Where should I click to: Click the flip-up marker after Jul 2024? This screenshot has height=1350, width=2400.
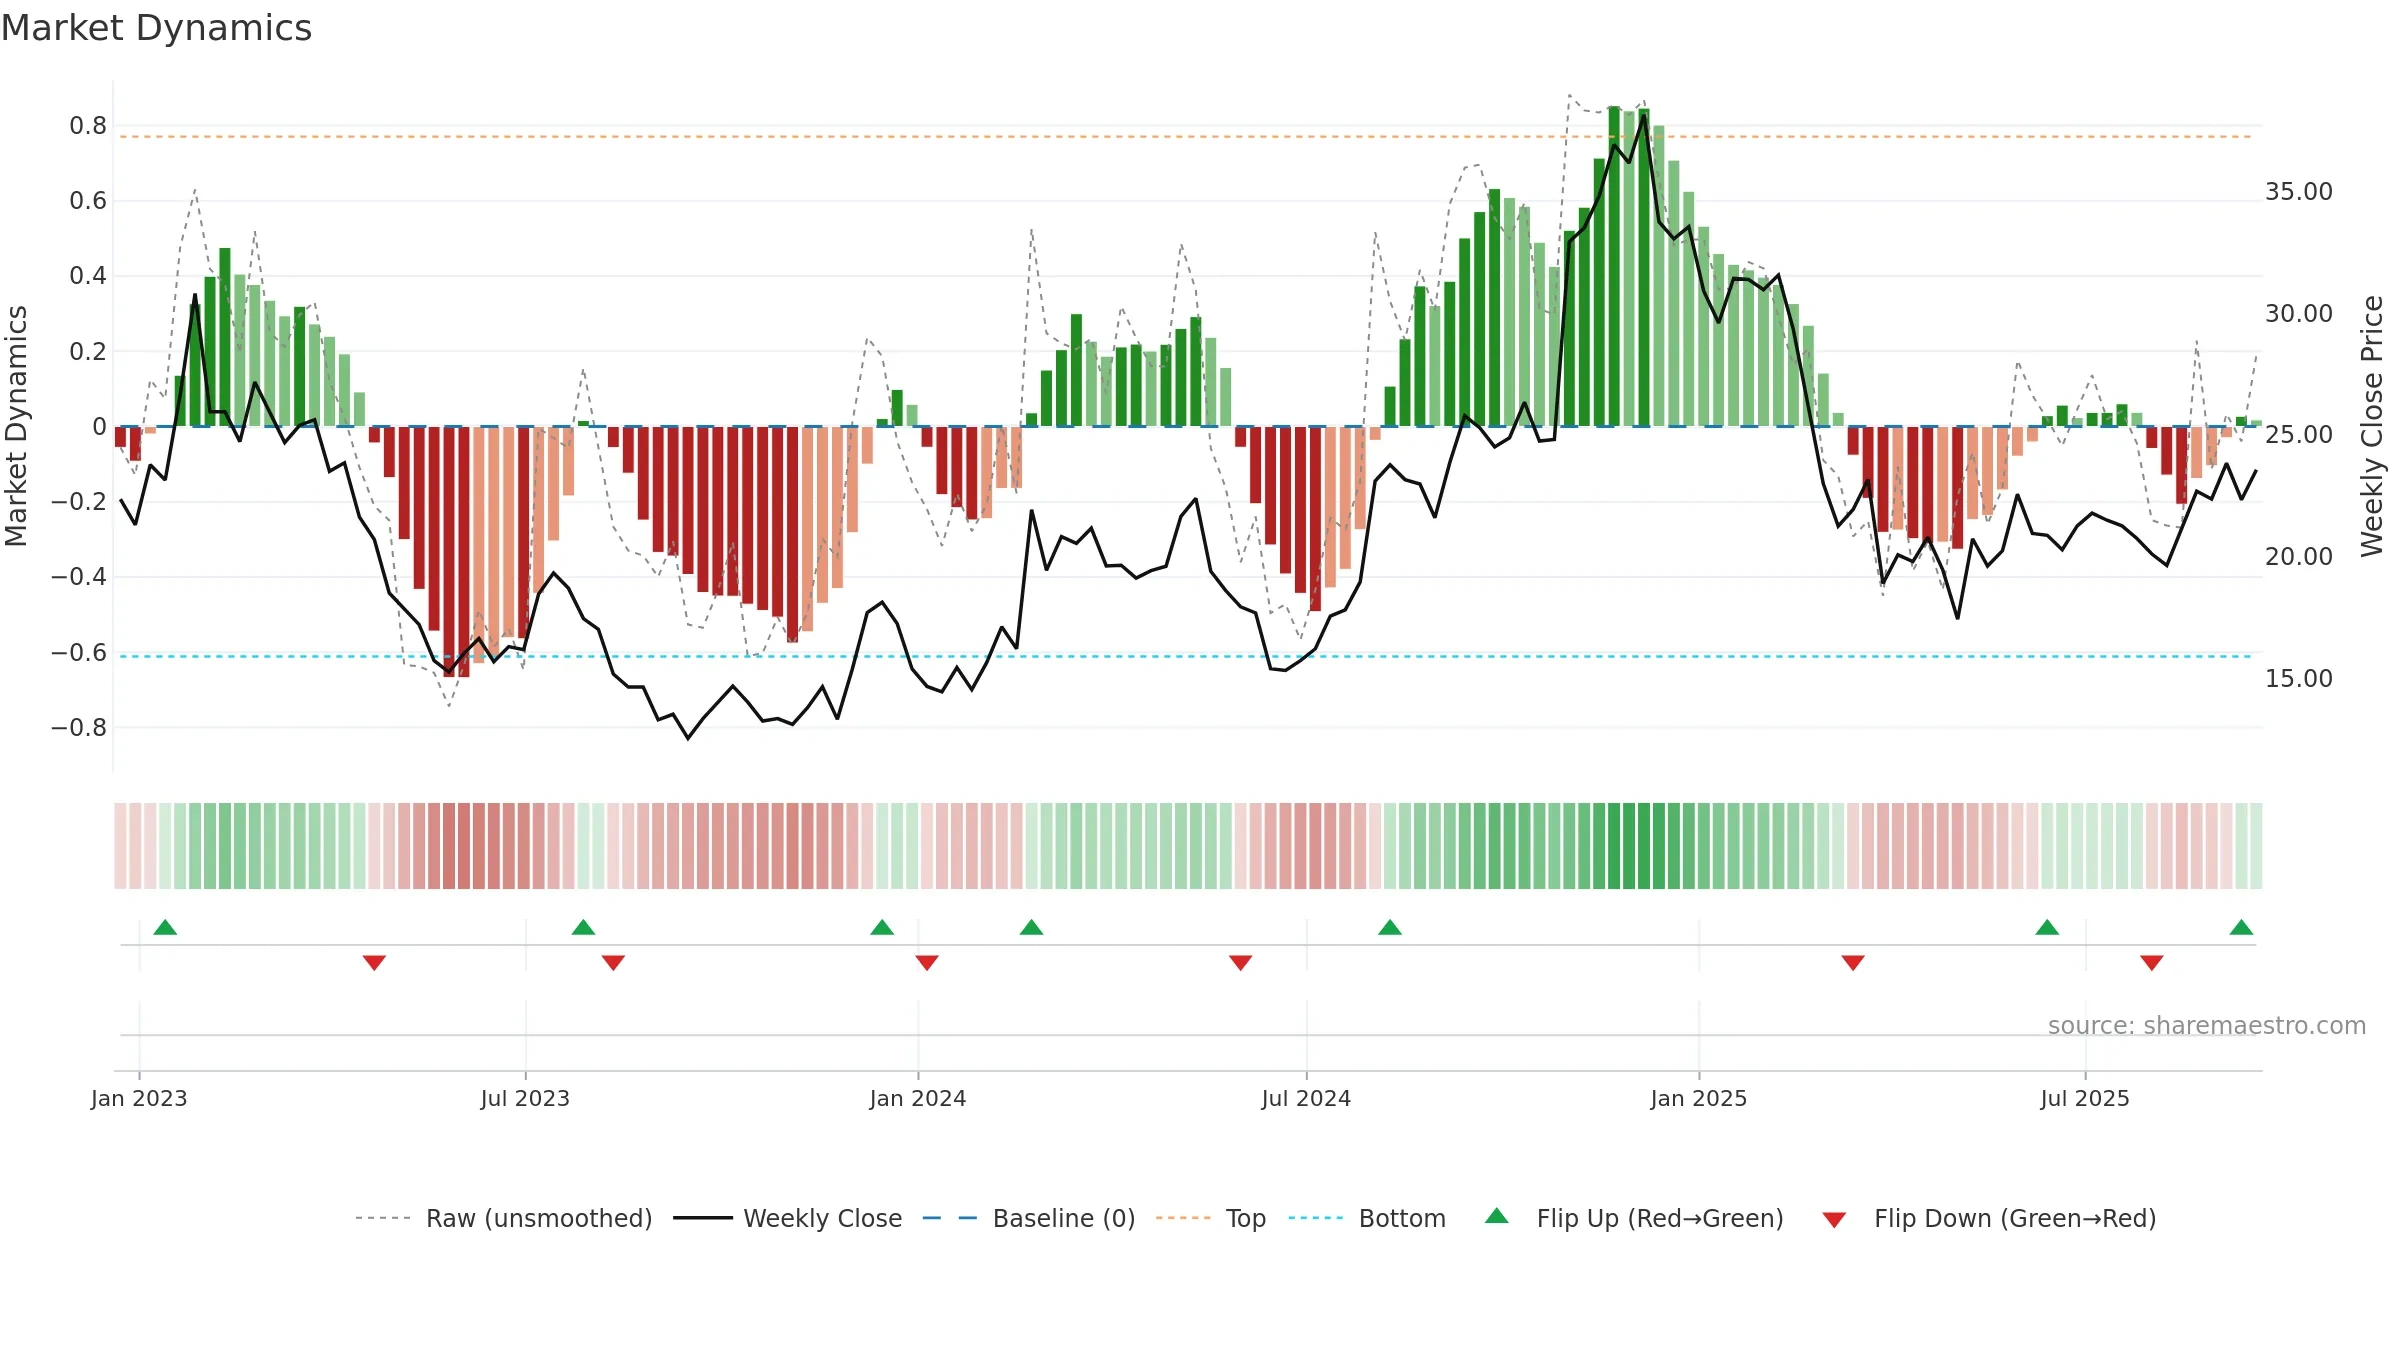[1390, 927]
